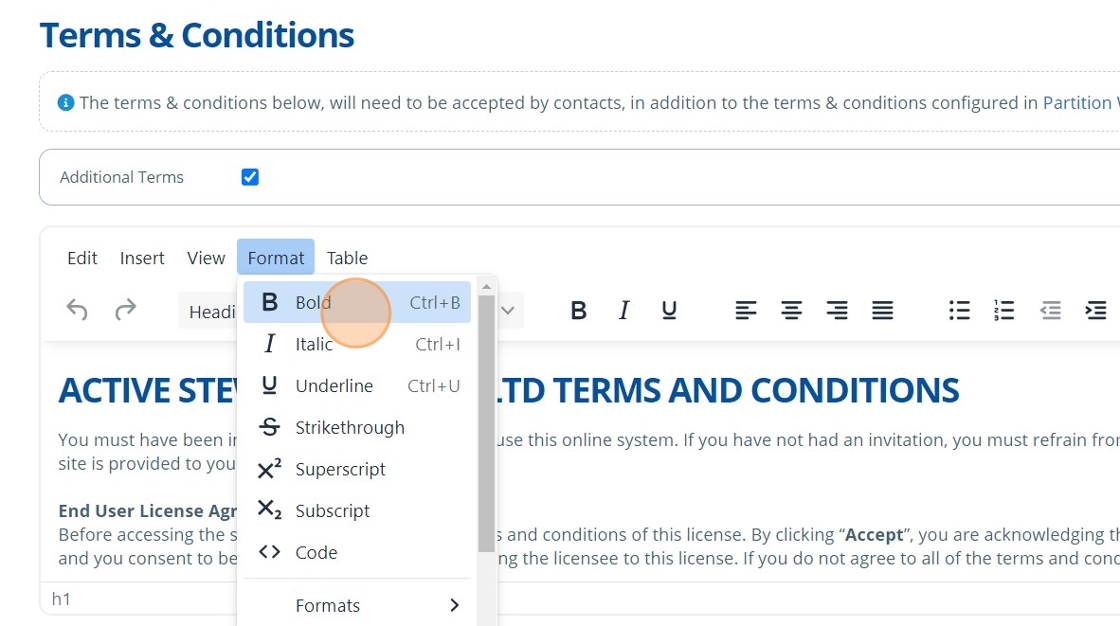The width and height of the screenshot is (1120, 626).
Task: Align text left using toolbar icon
Action: pos(746,311)
